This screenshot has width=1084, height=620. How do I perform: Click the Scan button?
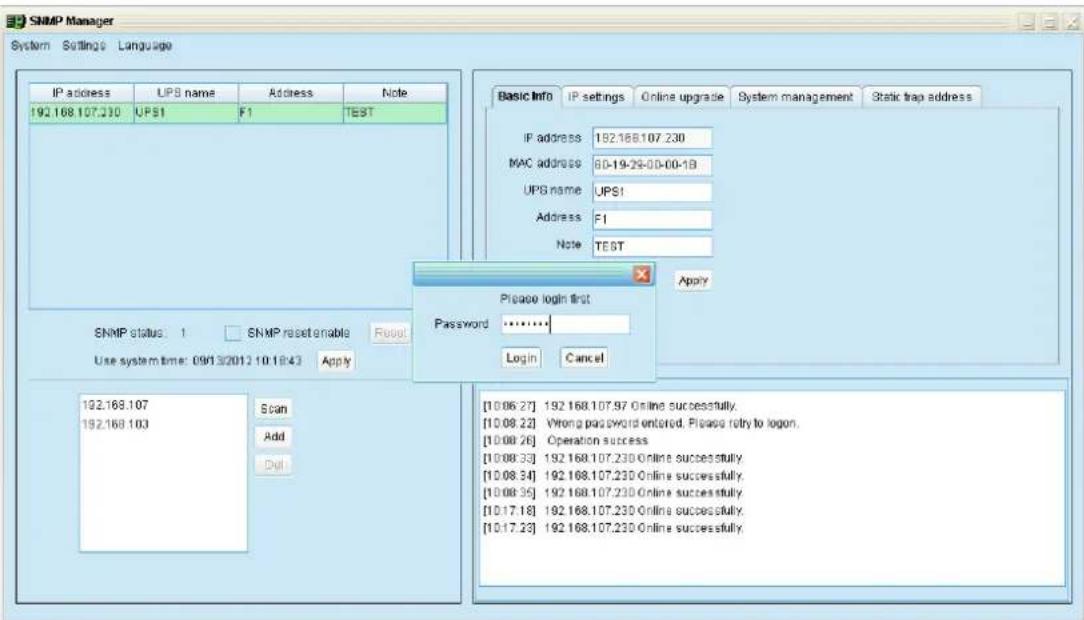click(x=274, y=409)
